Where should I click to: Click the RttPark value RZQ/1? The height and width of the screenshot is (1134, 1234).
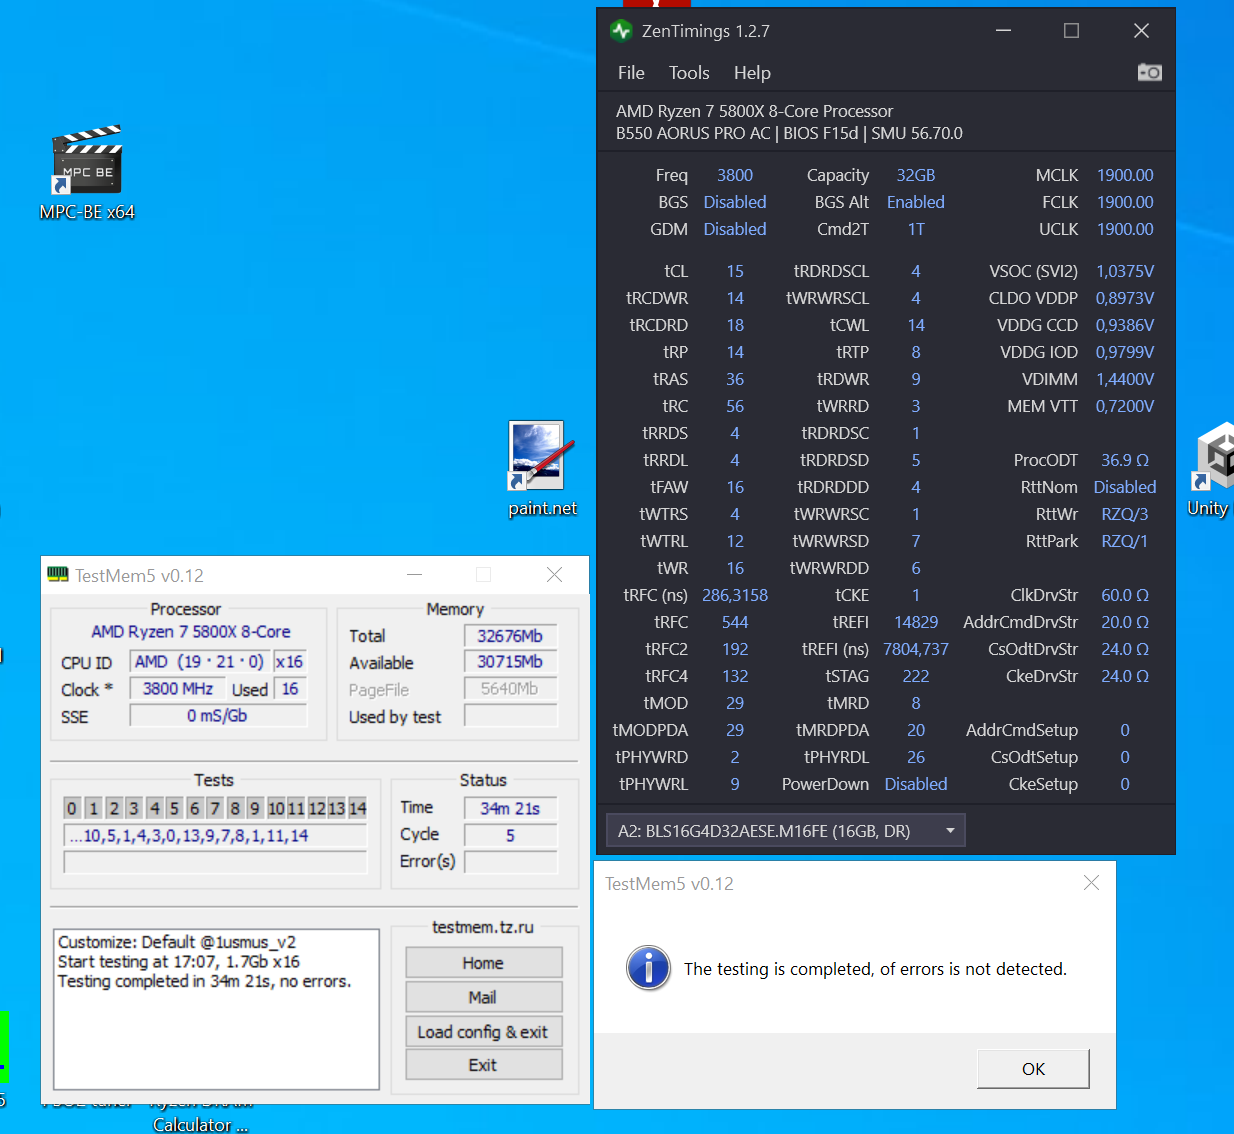tap(1125, 541)
